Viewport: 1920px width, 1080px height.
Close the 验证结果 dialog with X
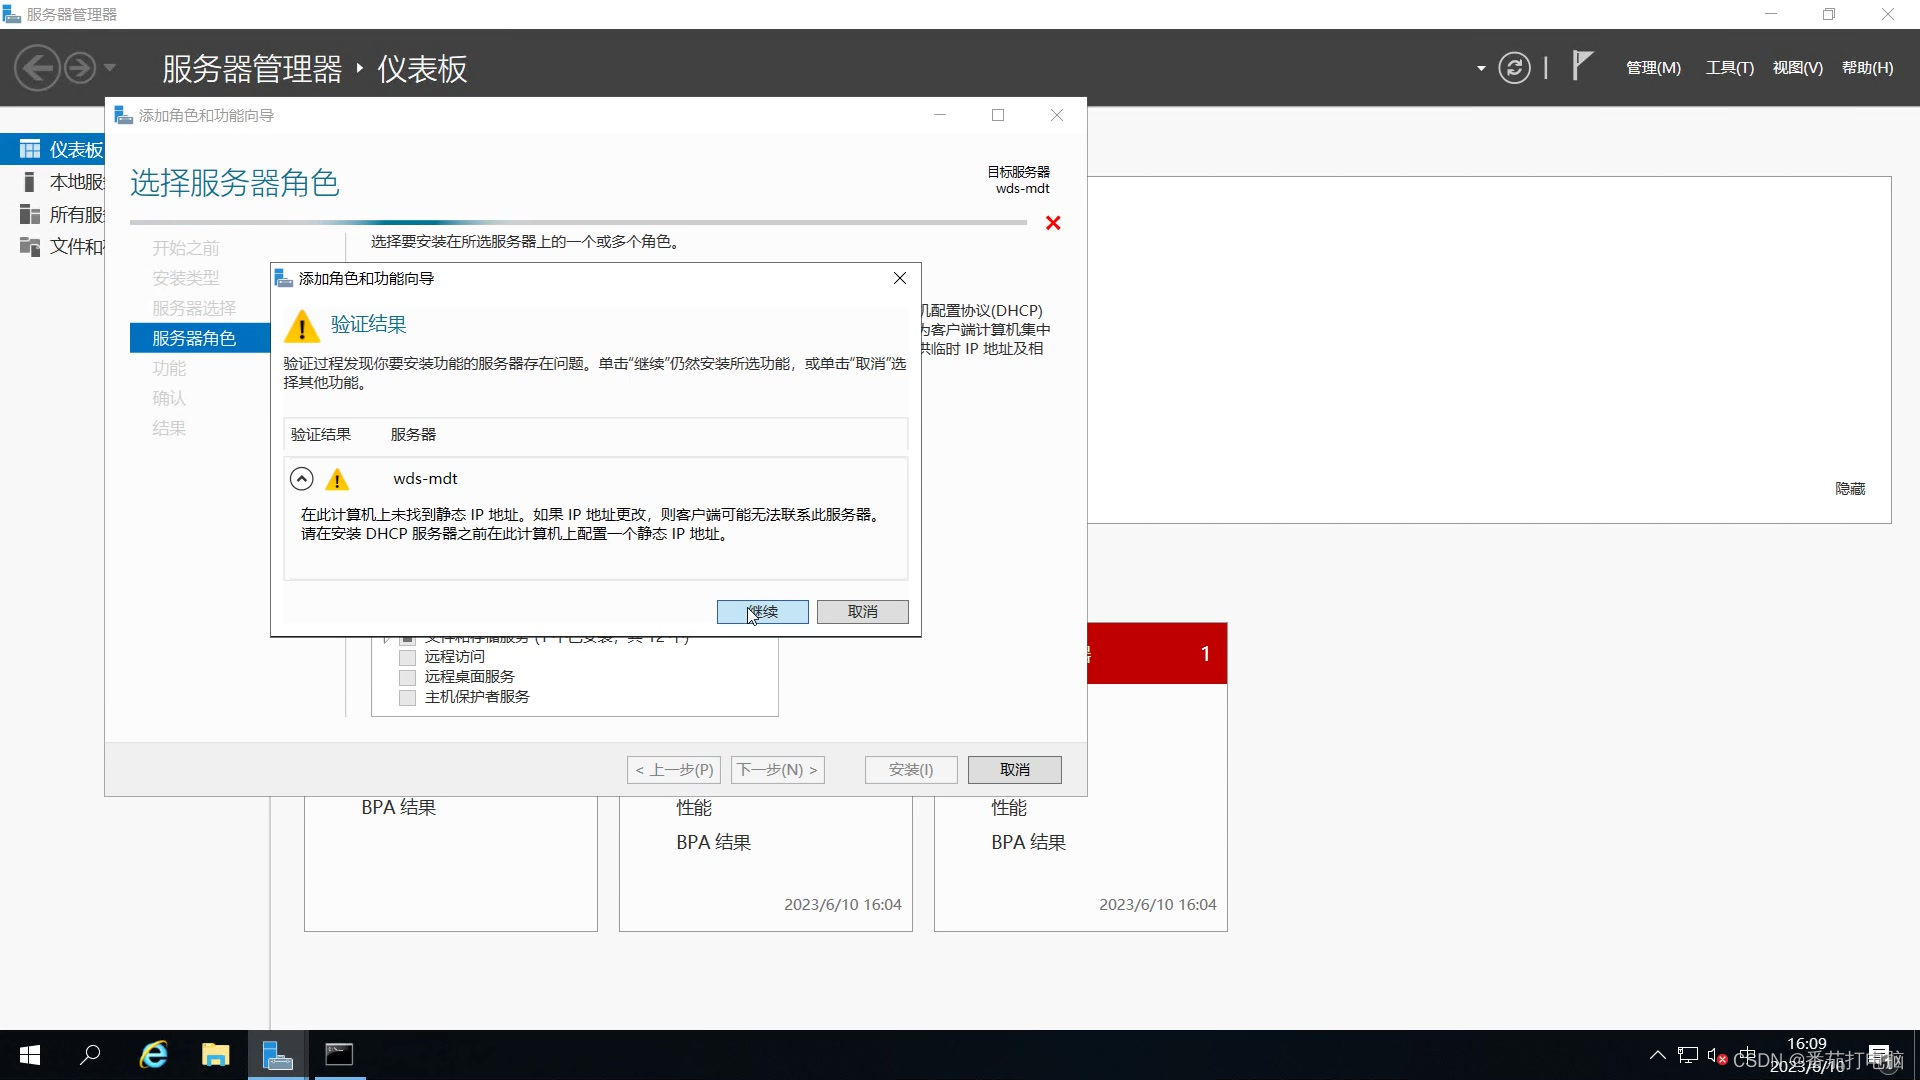[900, 278]
